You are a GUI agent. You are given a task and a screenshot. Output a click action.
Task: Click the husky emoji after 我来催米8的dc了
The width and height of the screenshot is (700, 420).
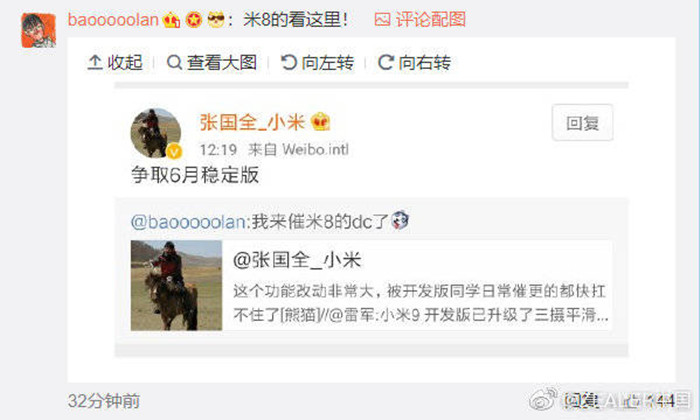(x=400, y=220)
